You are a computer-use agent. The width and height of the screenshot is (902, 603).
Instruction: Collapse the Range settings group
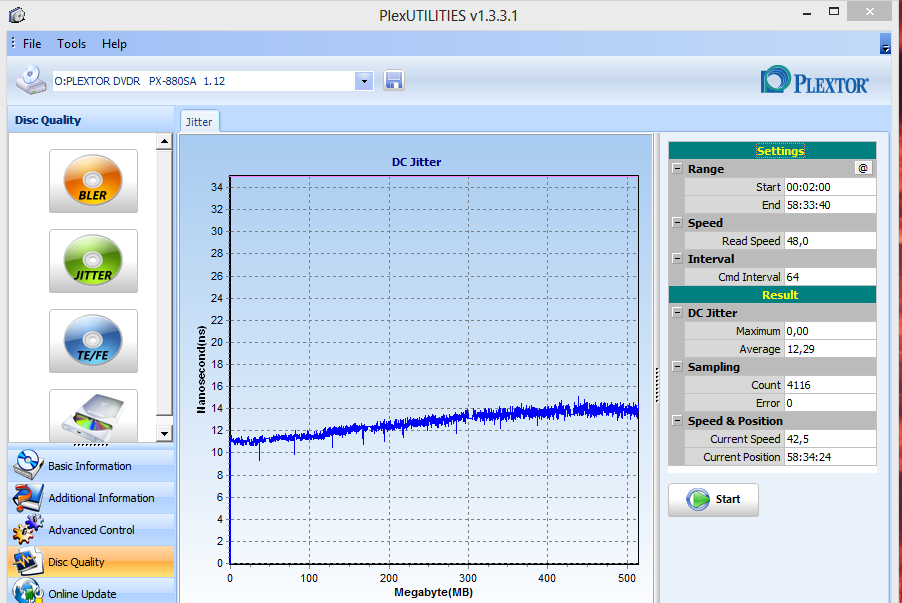click(x=677, y=169)
